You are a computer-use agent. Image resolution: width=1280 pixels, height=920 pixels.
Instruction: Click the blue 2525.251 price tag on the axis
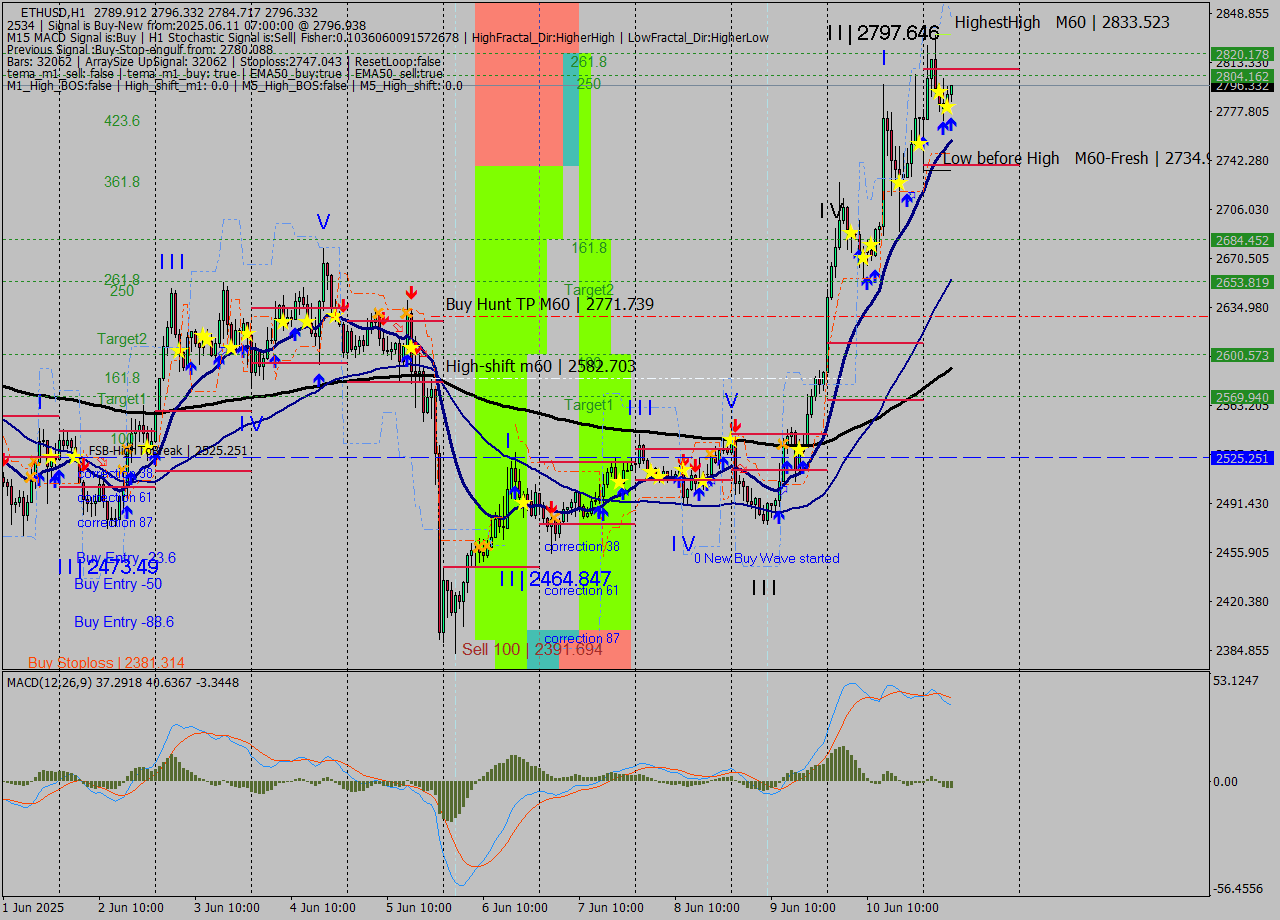(1240, 460)
